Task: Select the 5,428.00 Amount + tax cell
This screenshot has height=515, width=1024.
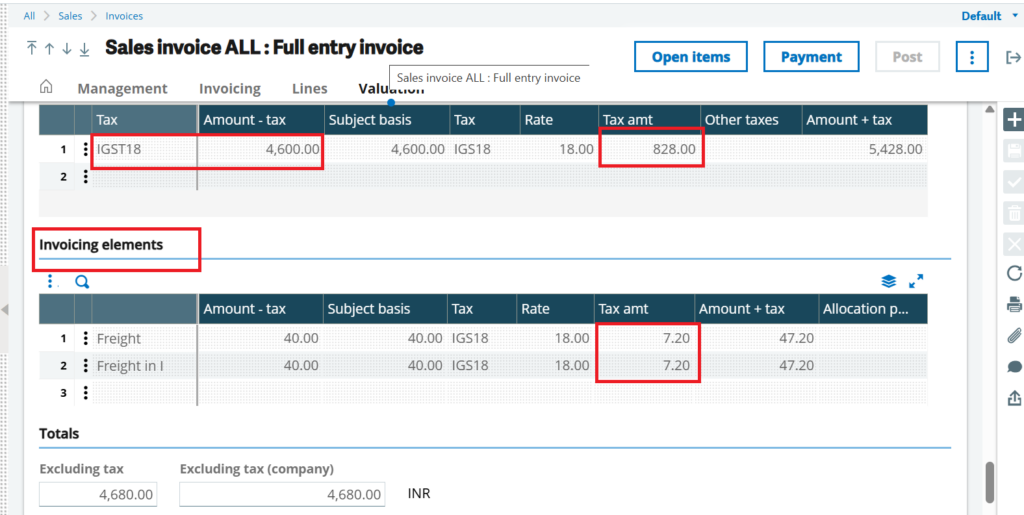Action: [x=864, y=149]
